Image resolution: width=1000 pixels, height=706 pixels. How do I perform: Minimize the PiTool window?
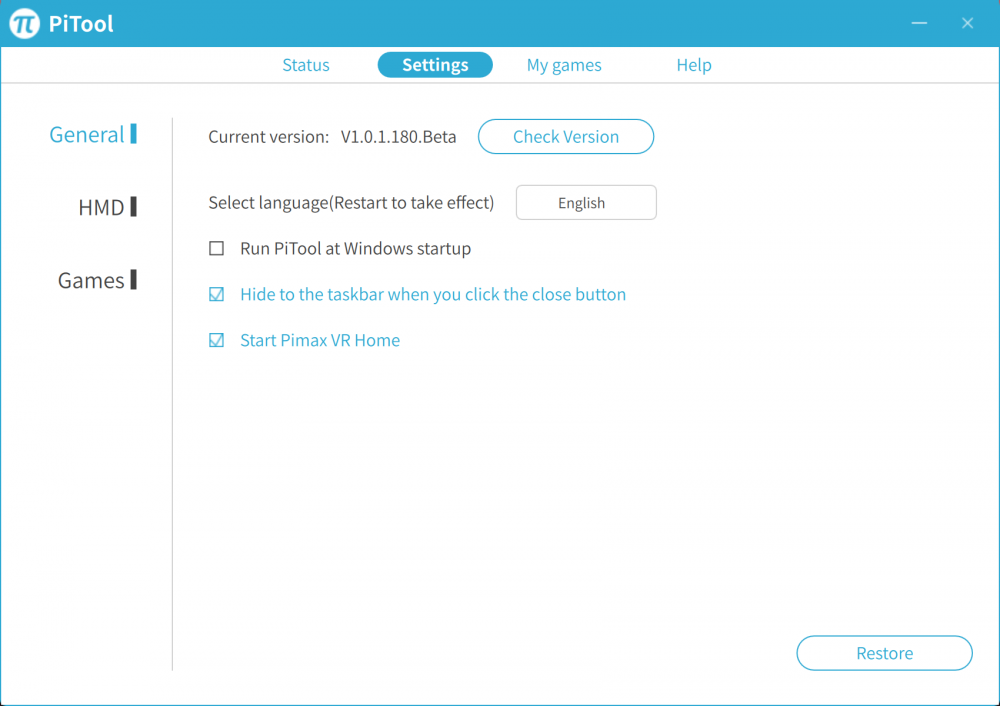[x=919, y=22]
